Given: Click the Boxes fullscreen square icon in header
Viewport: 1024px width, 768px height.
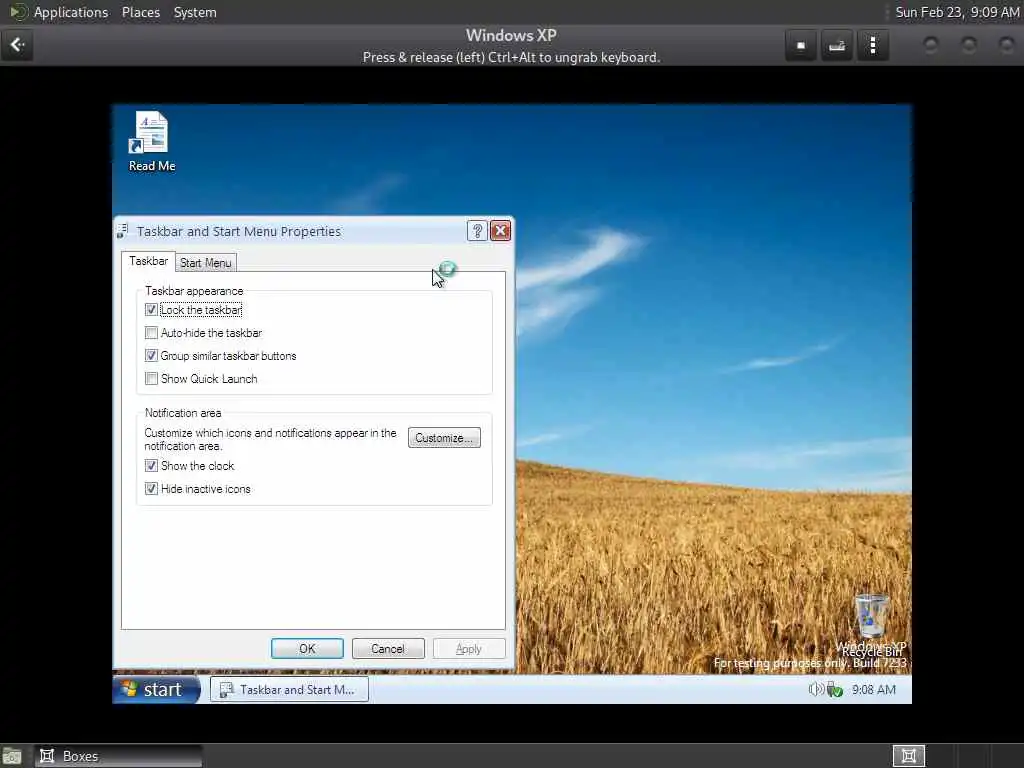Looking at the screenshot, I should [801, 45].
